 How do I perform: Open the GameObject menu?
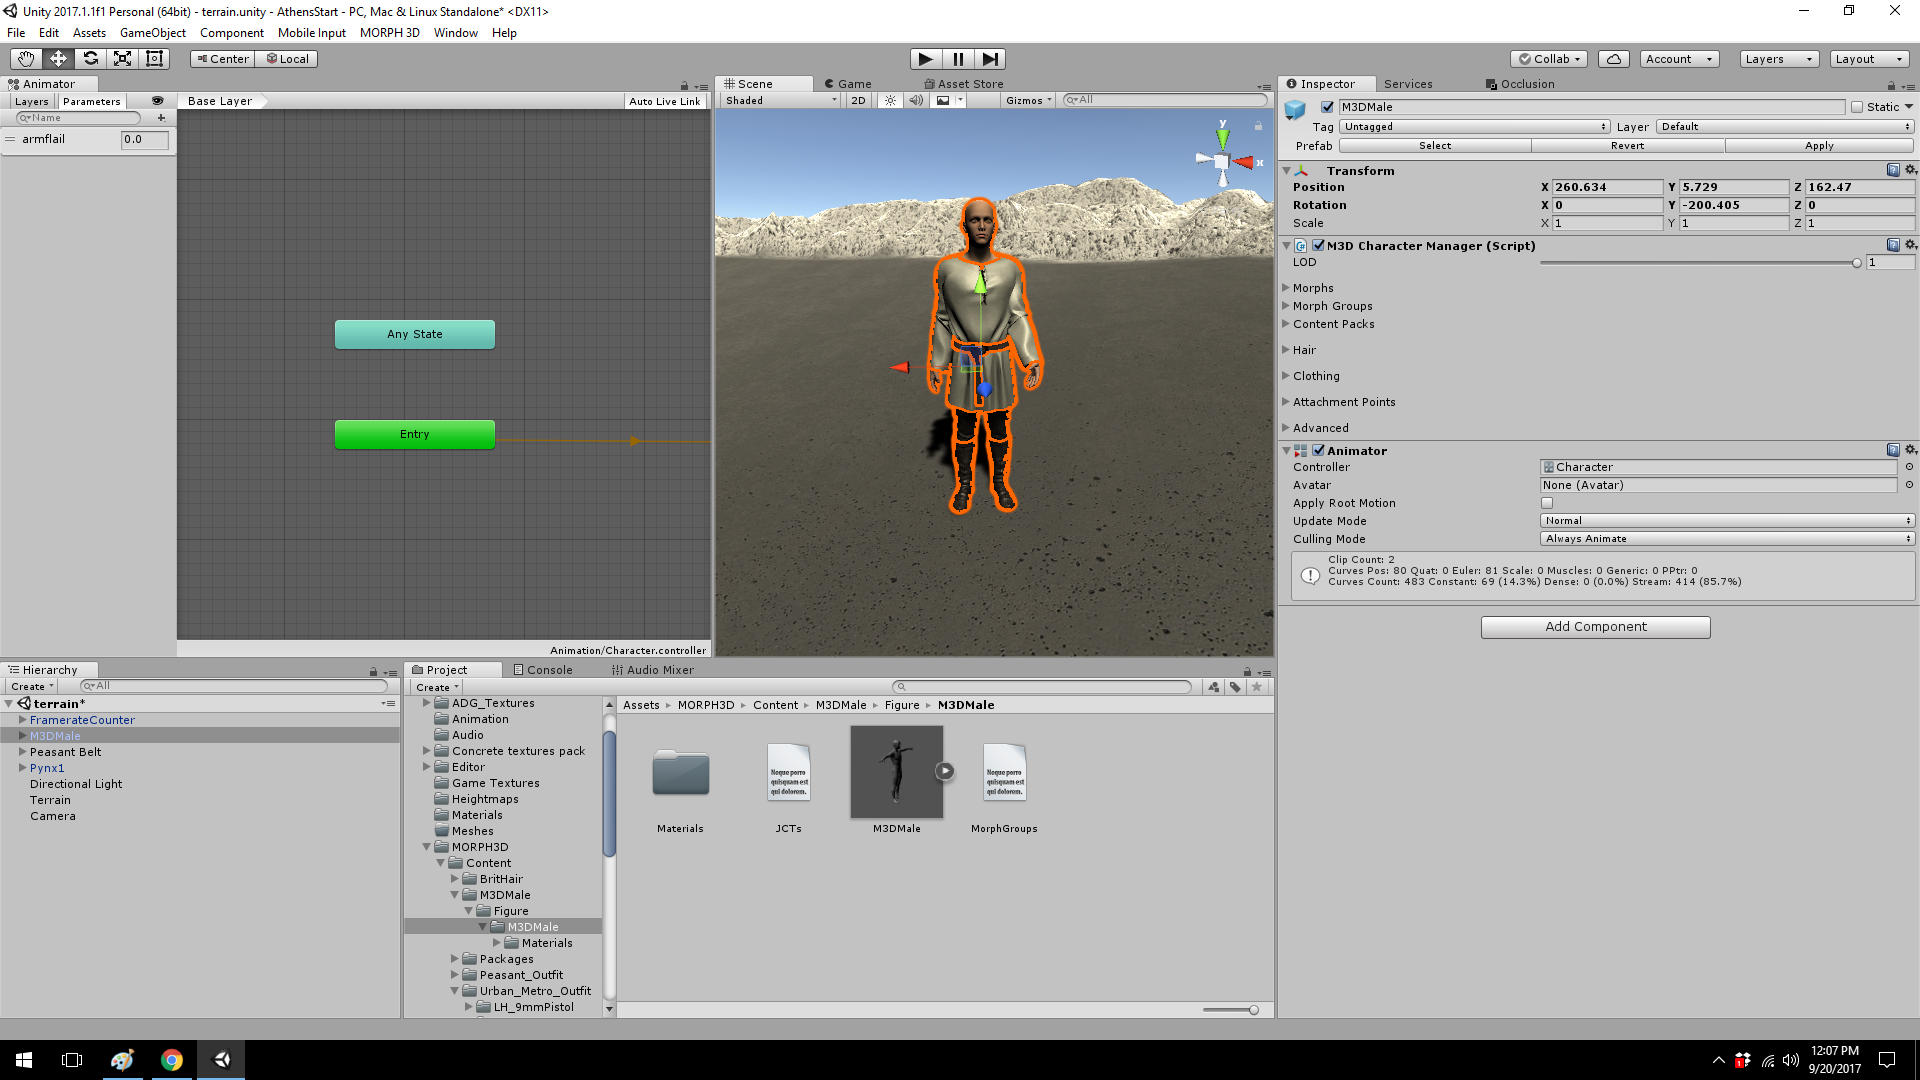pos(152,33)
